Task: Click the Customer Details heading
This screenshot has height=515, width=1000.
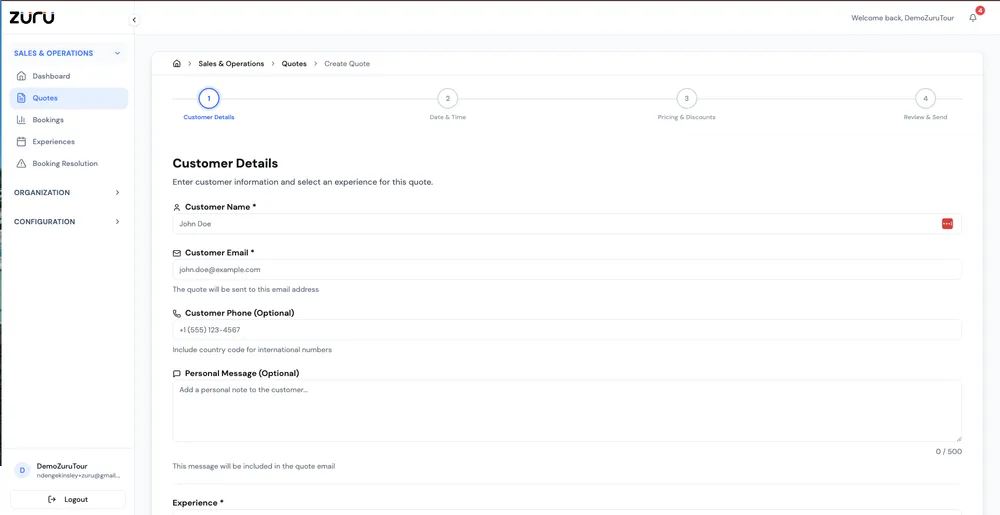Action: [x=225, y=163]
